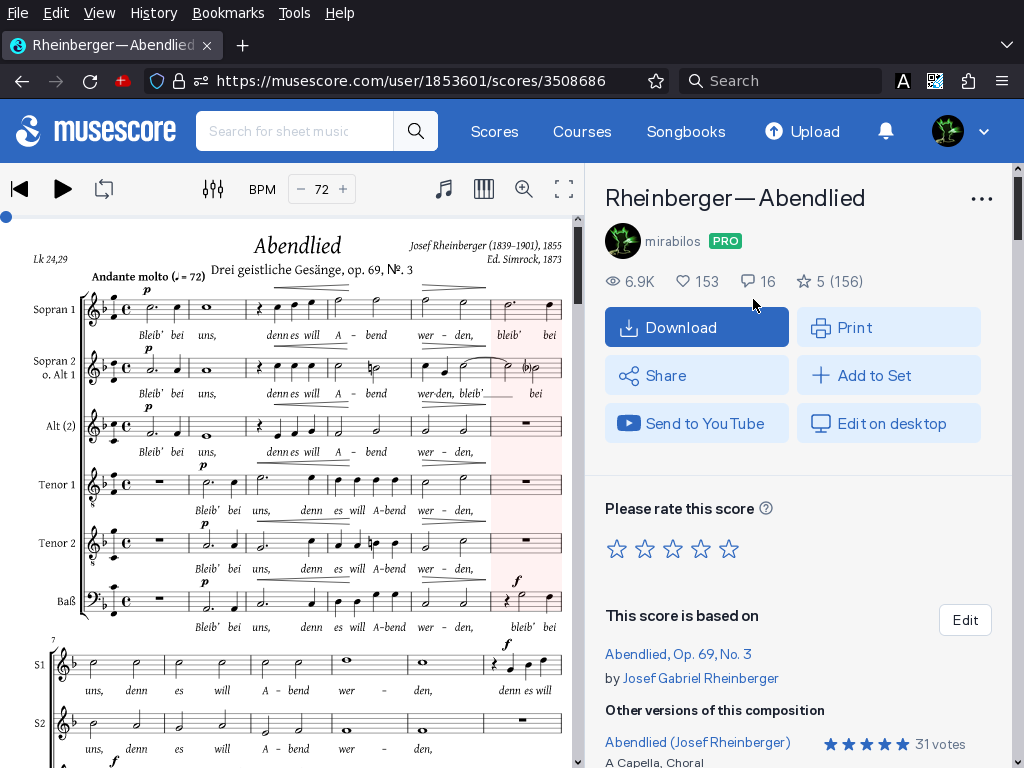Go back to previous page
Screen dimensions: 1024x768
coord(22,81)
